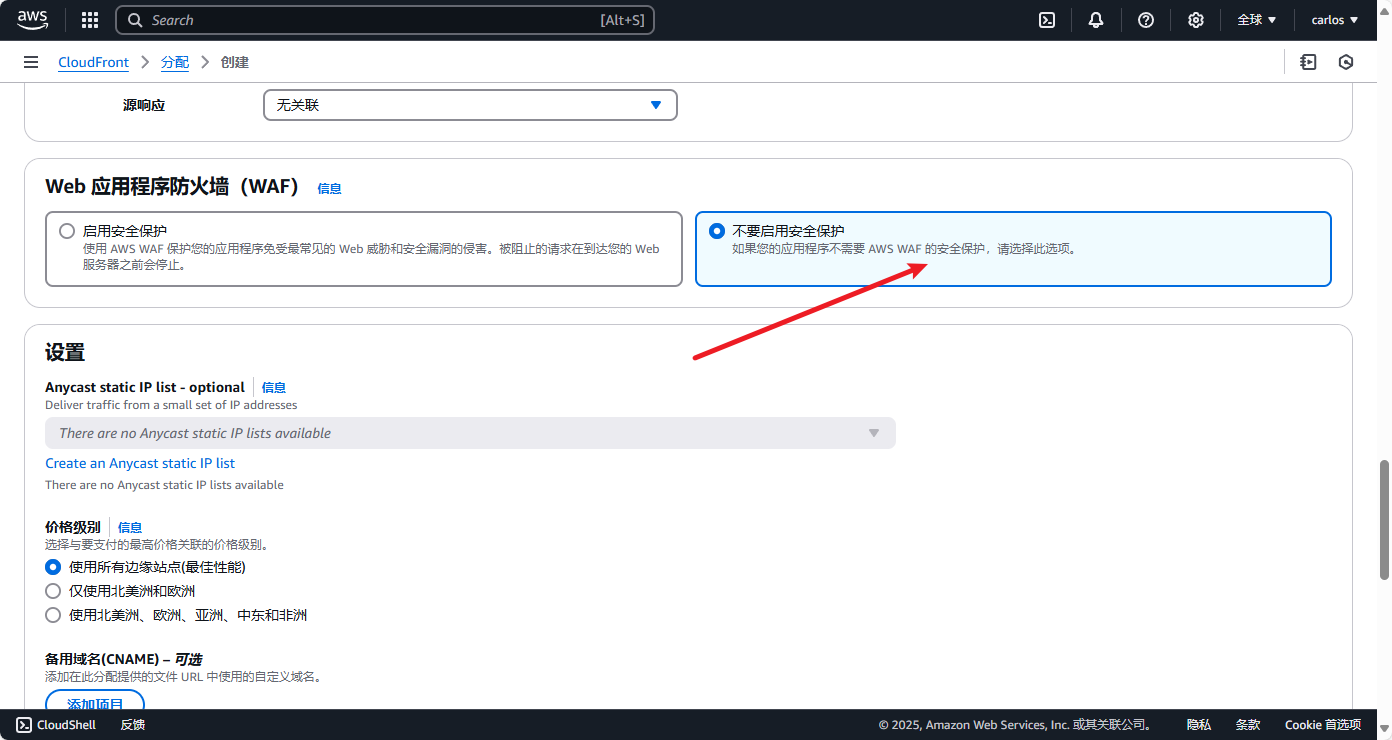Open CloudShell in the footer bar
The width and height of the screenshot is (1392, 740).
56,725
